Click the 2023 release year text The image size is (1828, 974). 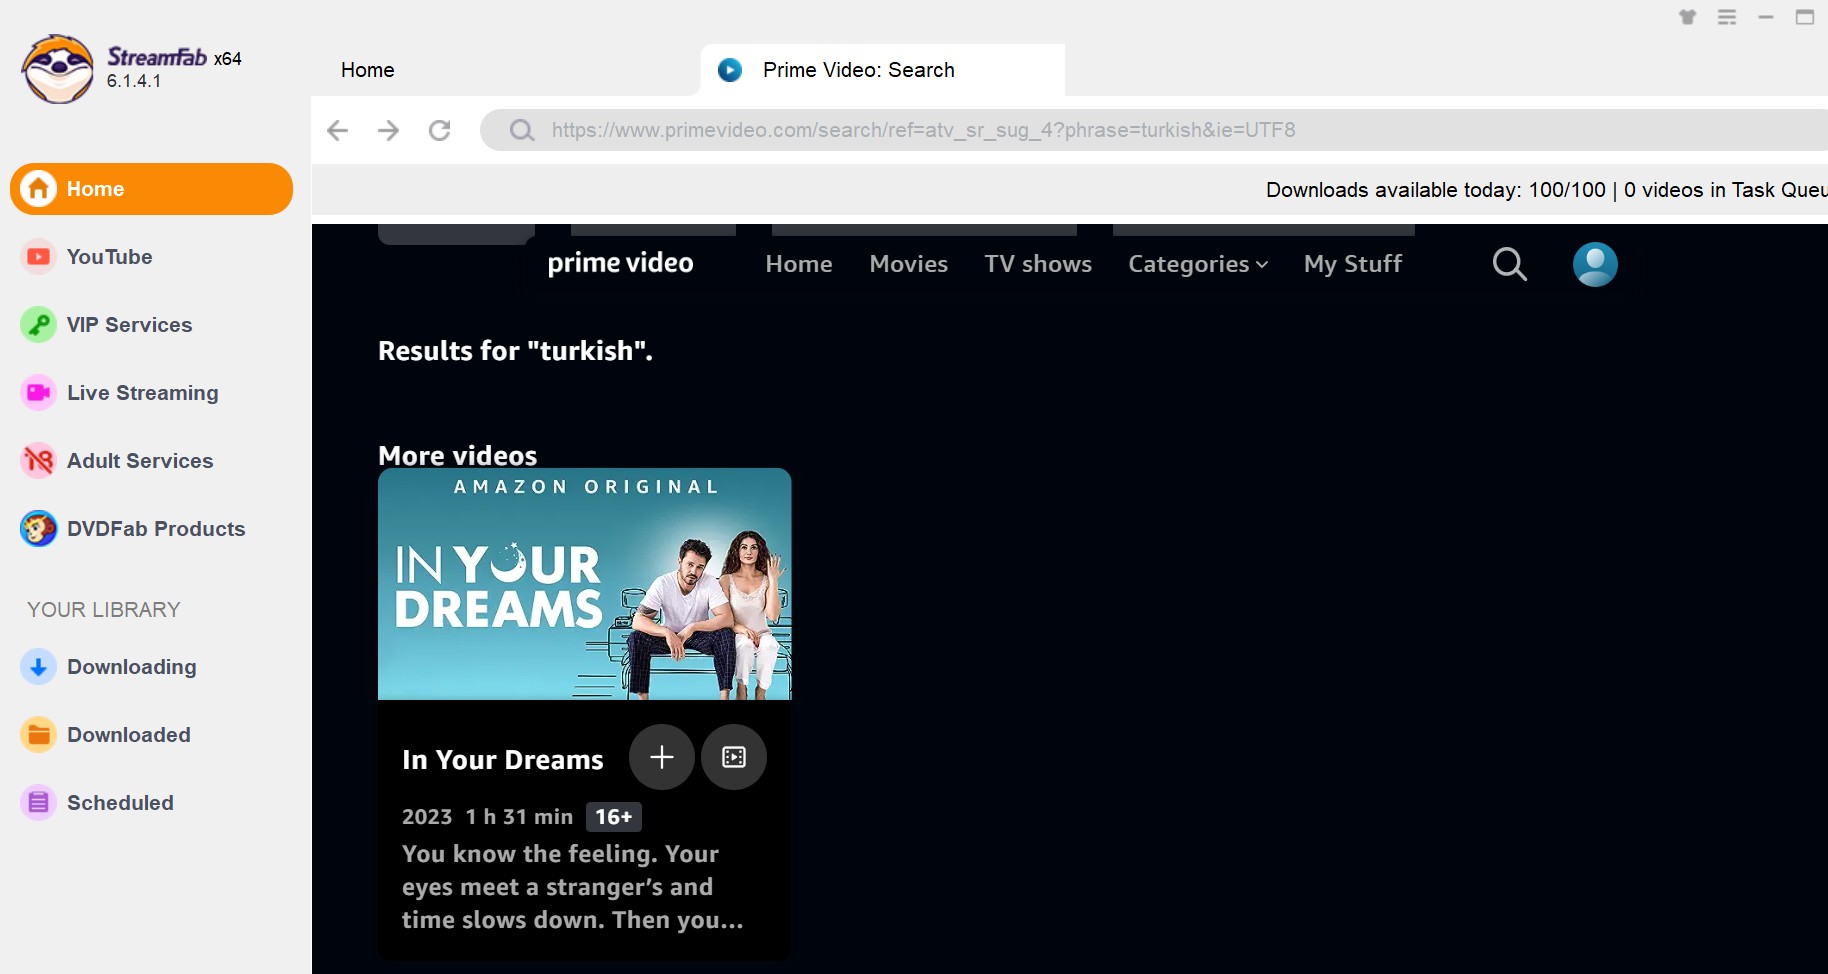pos(427,817)
